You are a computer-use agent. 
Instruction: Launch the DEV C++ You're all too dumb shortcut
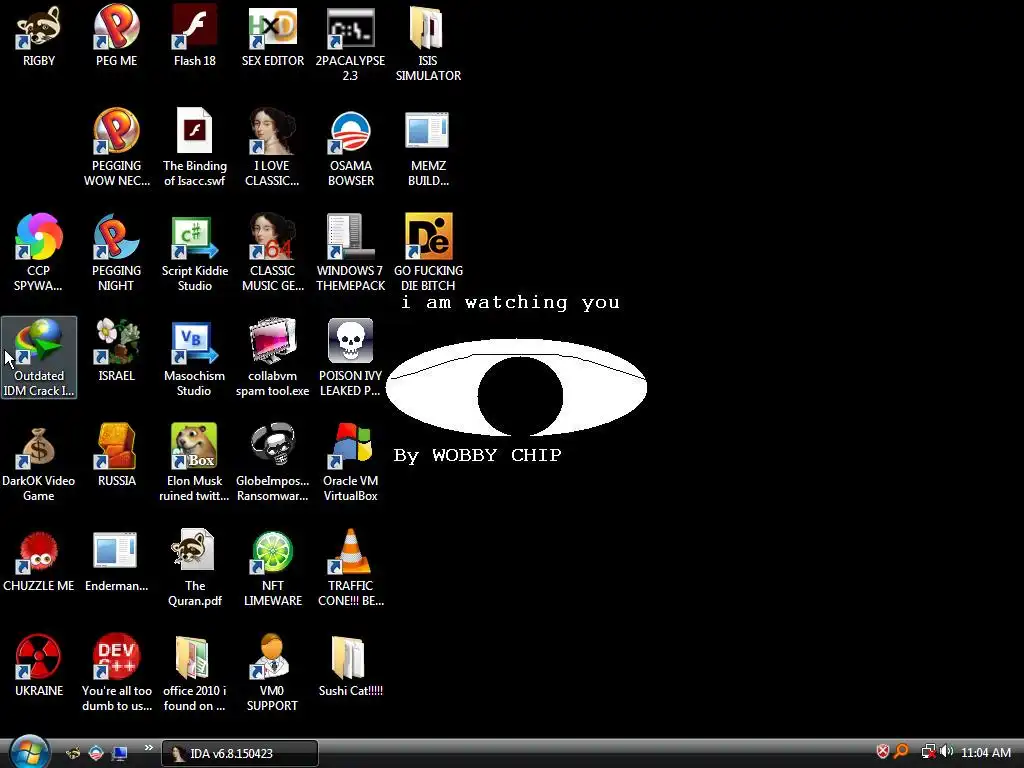point(116,673)
